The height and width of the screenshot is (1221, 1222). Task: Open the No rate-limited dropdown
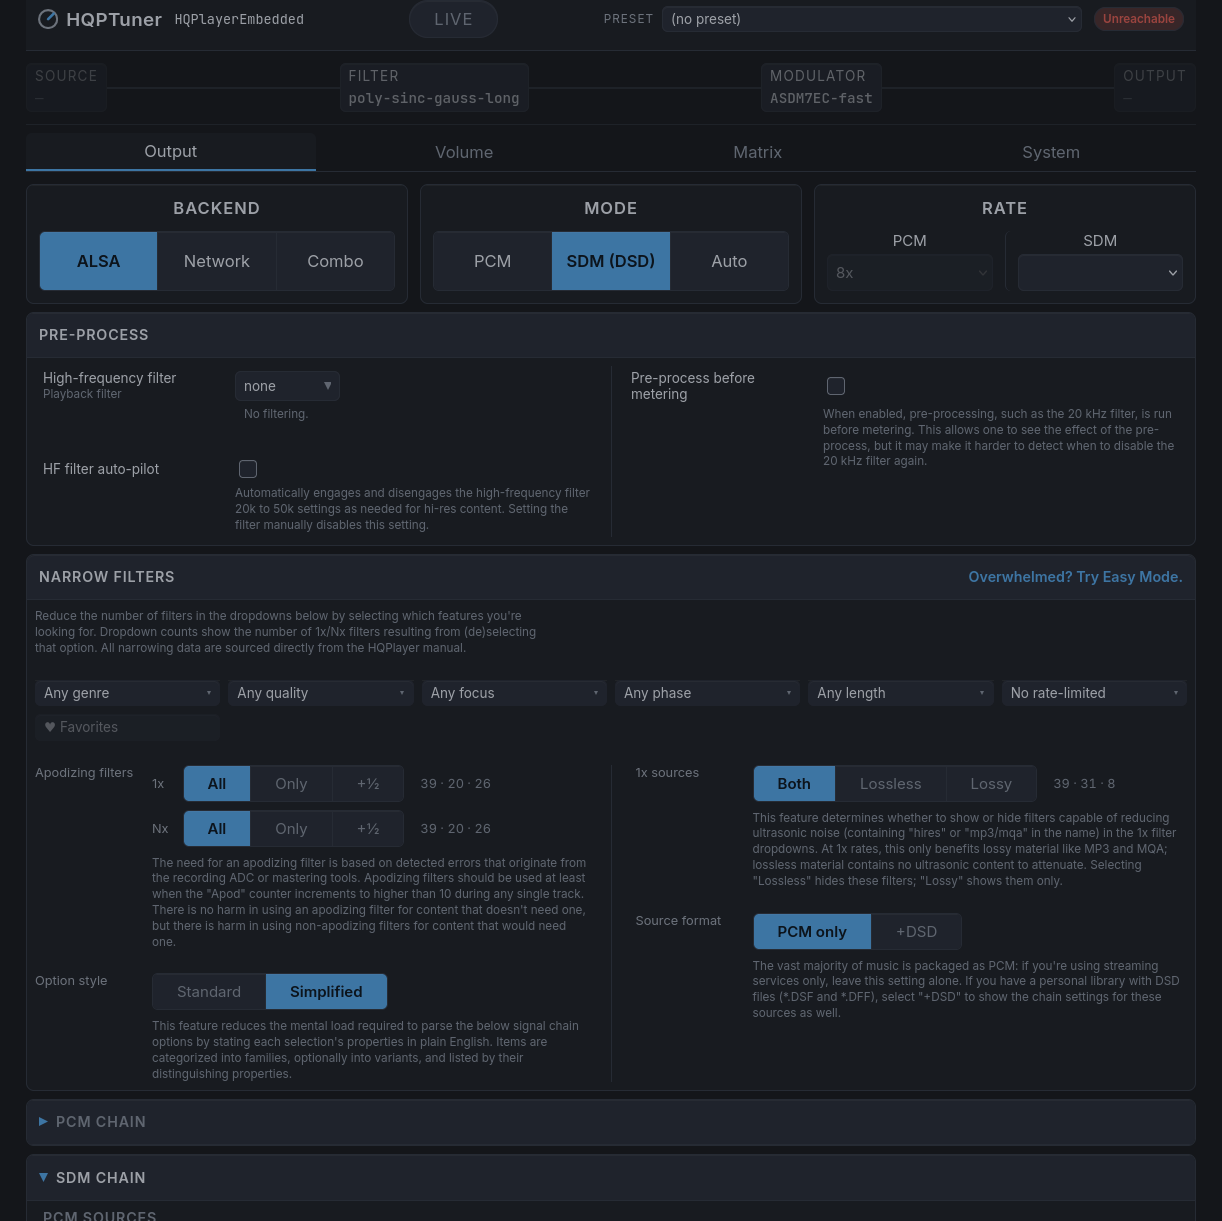click(1094, 693)
